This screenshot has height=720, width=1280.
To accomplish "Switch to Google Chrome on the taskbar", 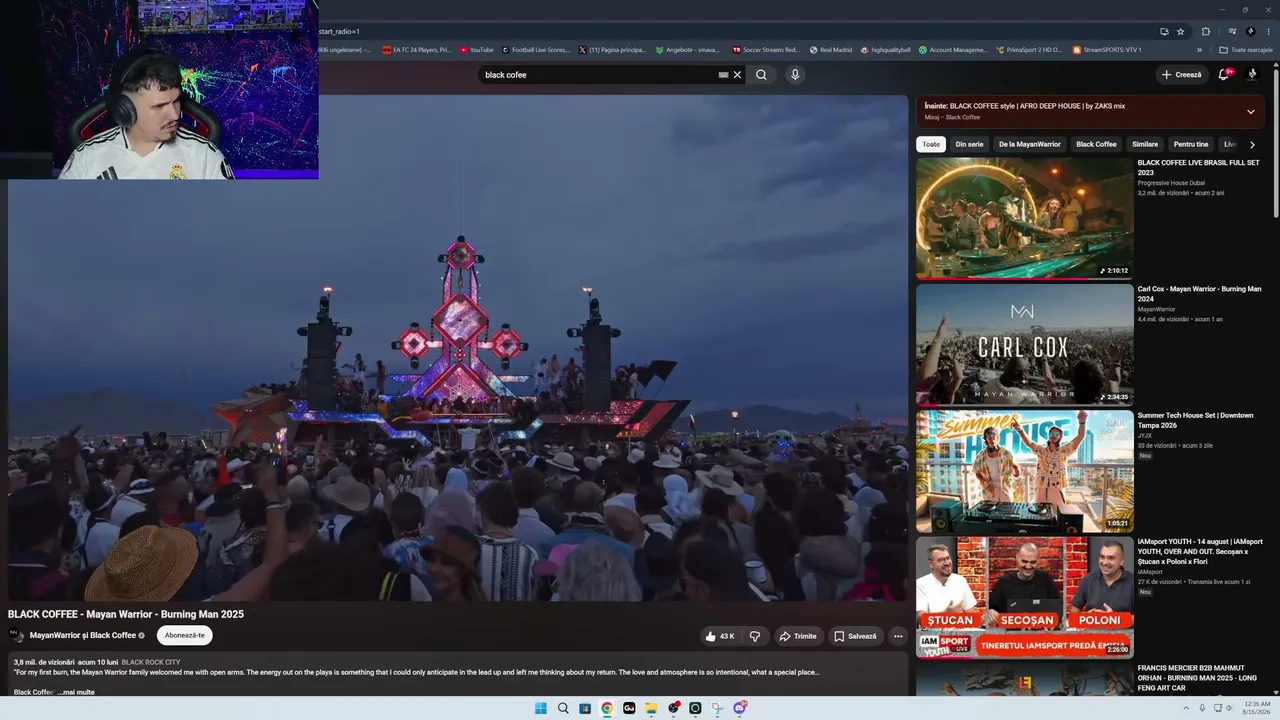I will click(x=607, y=708).
